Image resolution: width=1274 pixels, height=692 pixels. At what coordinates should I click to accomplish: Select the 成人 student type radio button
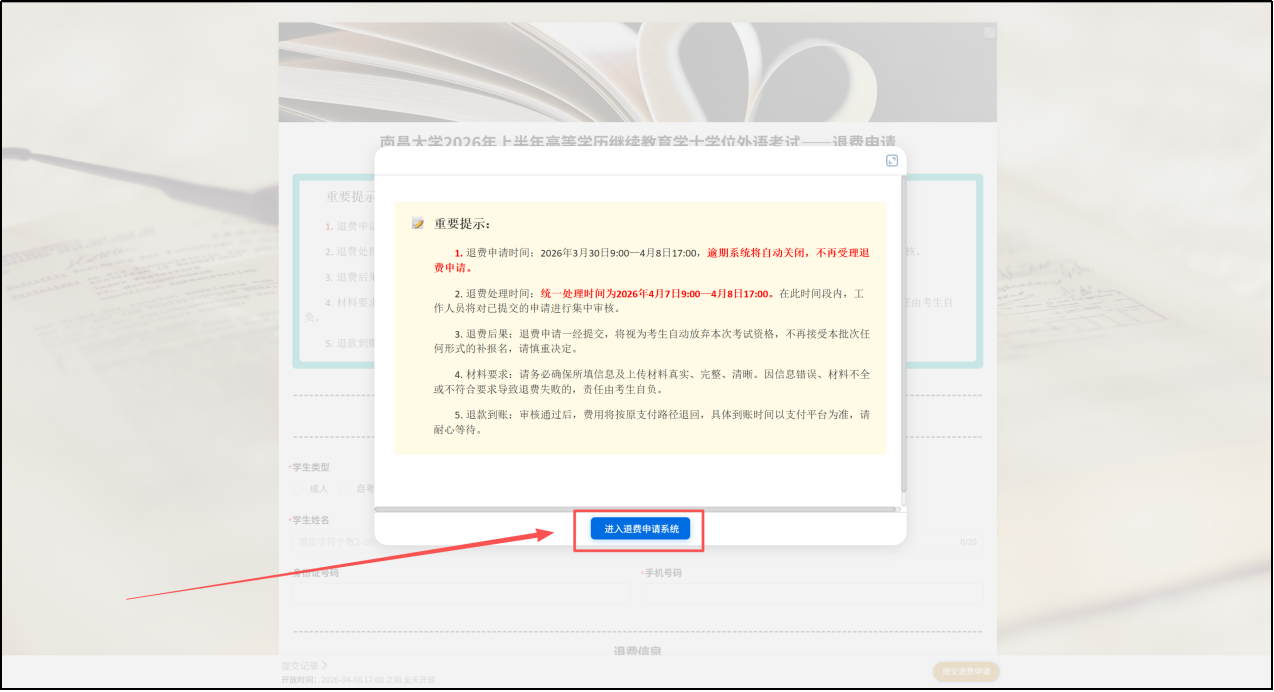[x=297, y=489]
